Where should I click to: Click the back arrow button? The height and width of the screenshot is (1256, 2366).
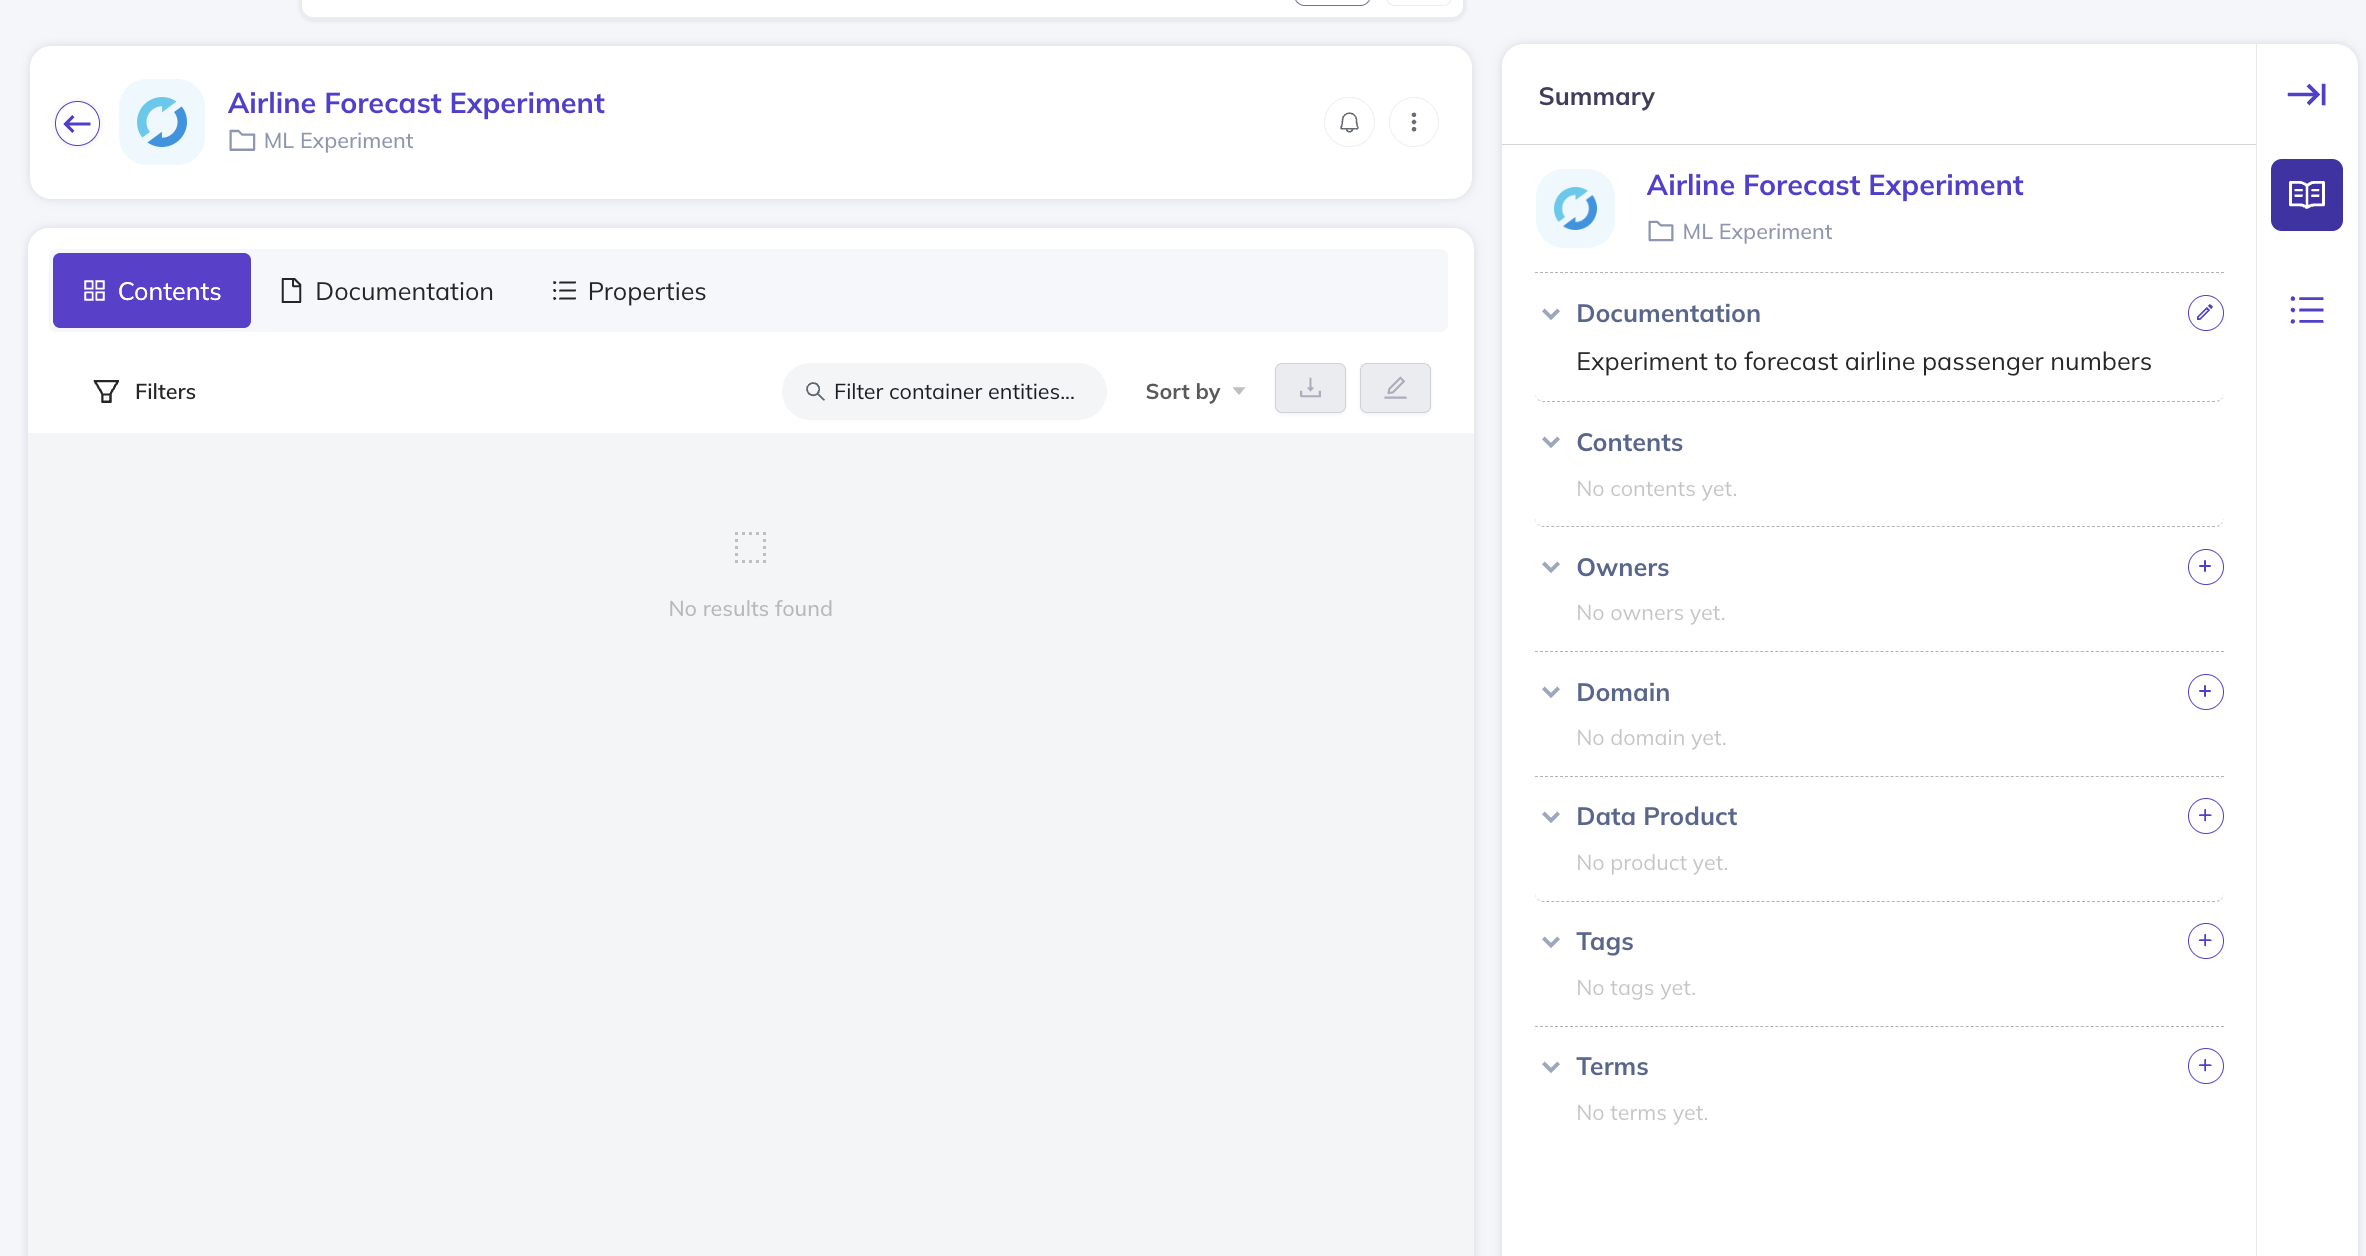77,123
